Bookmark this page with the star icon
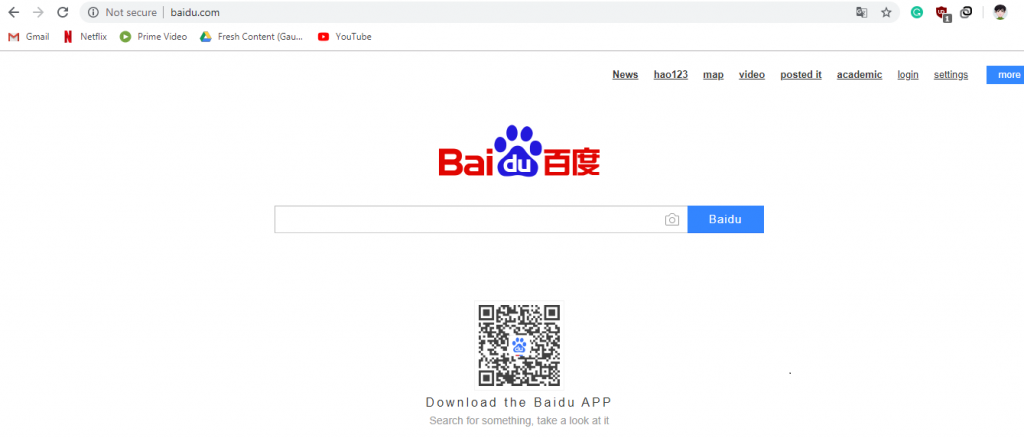The height and width of the screenshot is (438, 1024). (886, 12)
